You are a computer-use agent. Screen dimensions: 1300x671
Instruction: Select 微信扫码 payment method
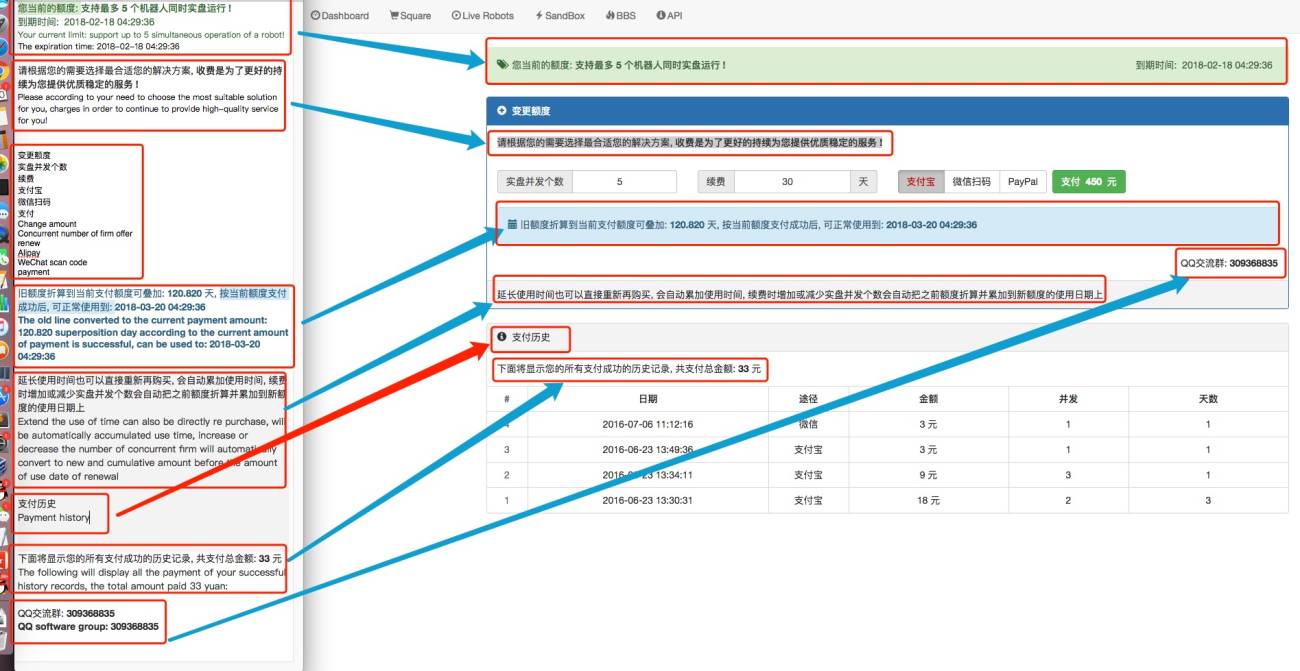point(970,182)
